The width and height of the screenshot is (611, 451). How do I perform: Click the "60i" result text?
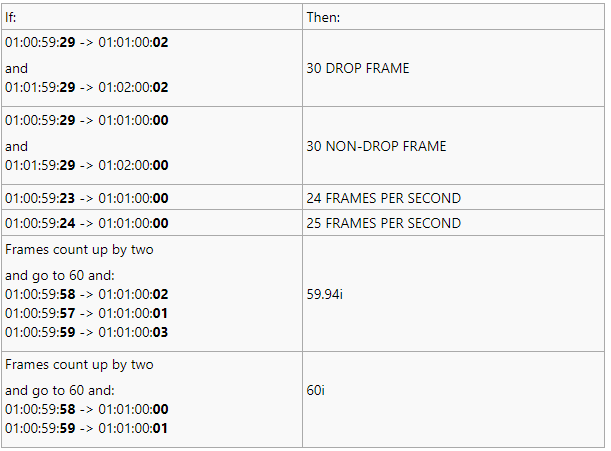316,390
